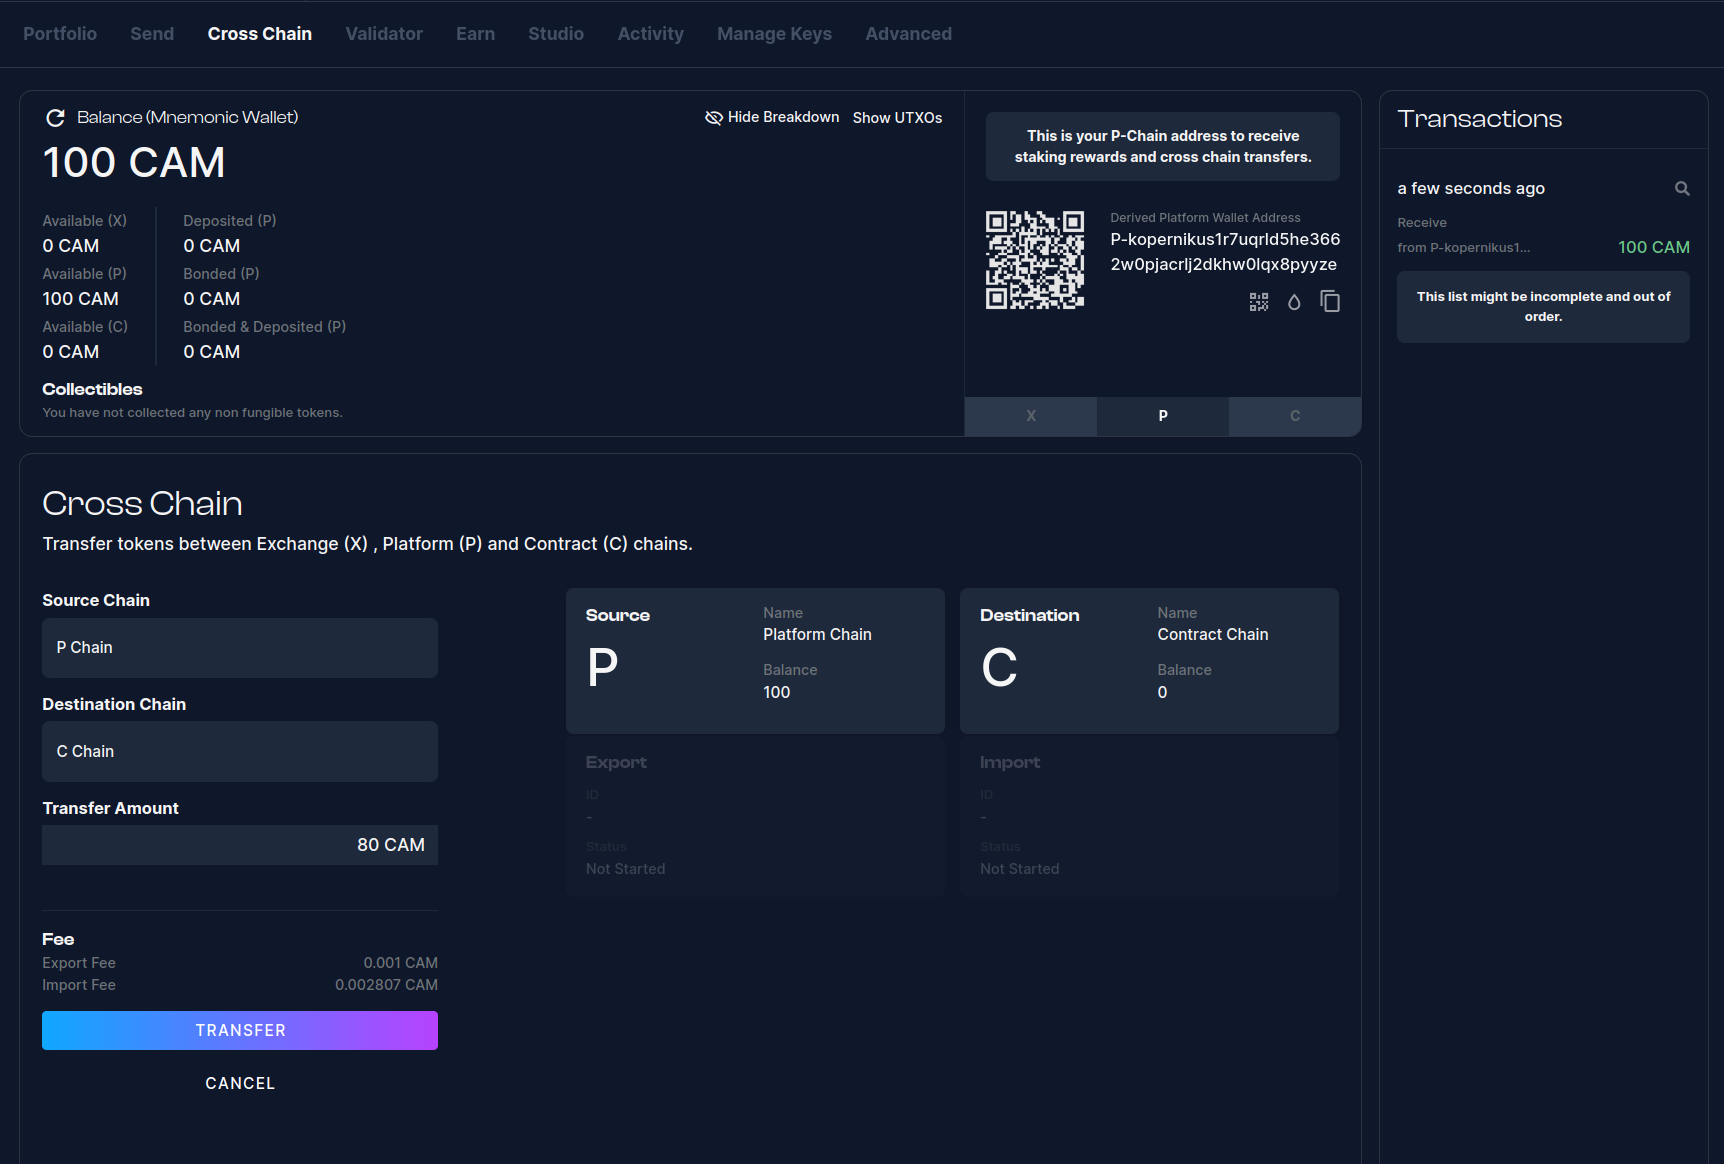Show UTXOs in balance panel

tap(897, 118)
